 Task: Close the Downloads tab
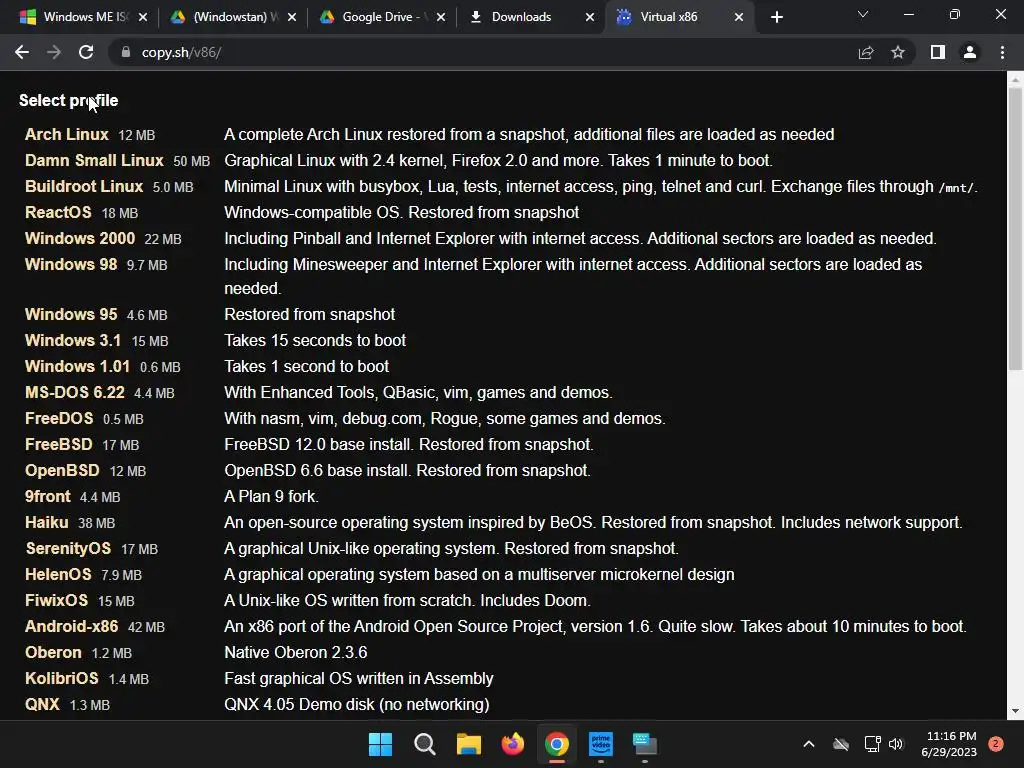(590, 17)
